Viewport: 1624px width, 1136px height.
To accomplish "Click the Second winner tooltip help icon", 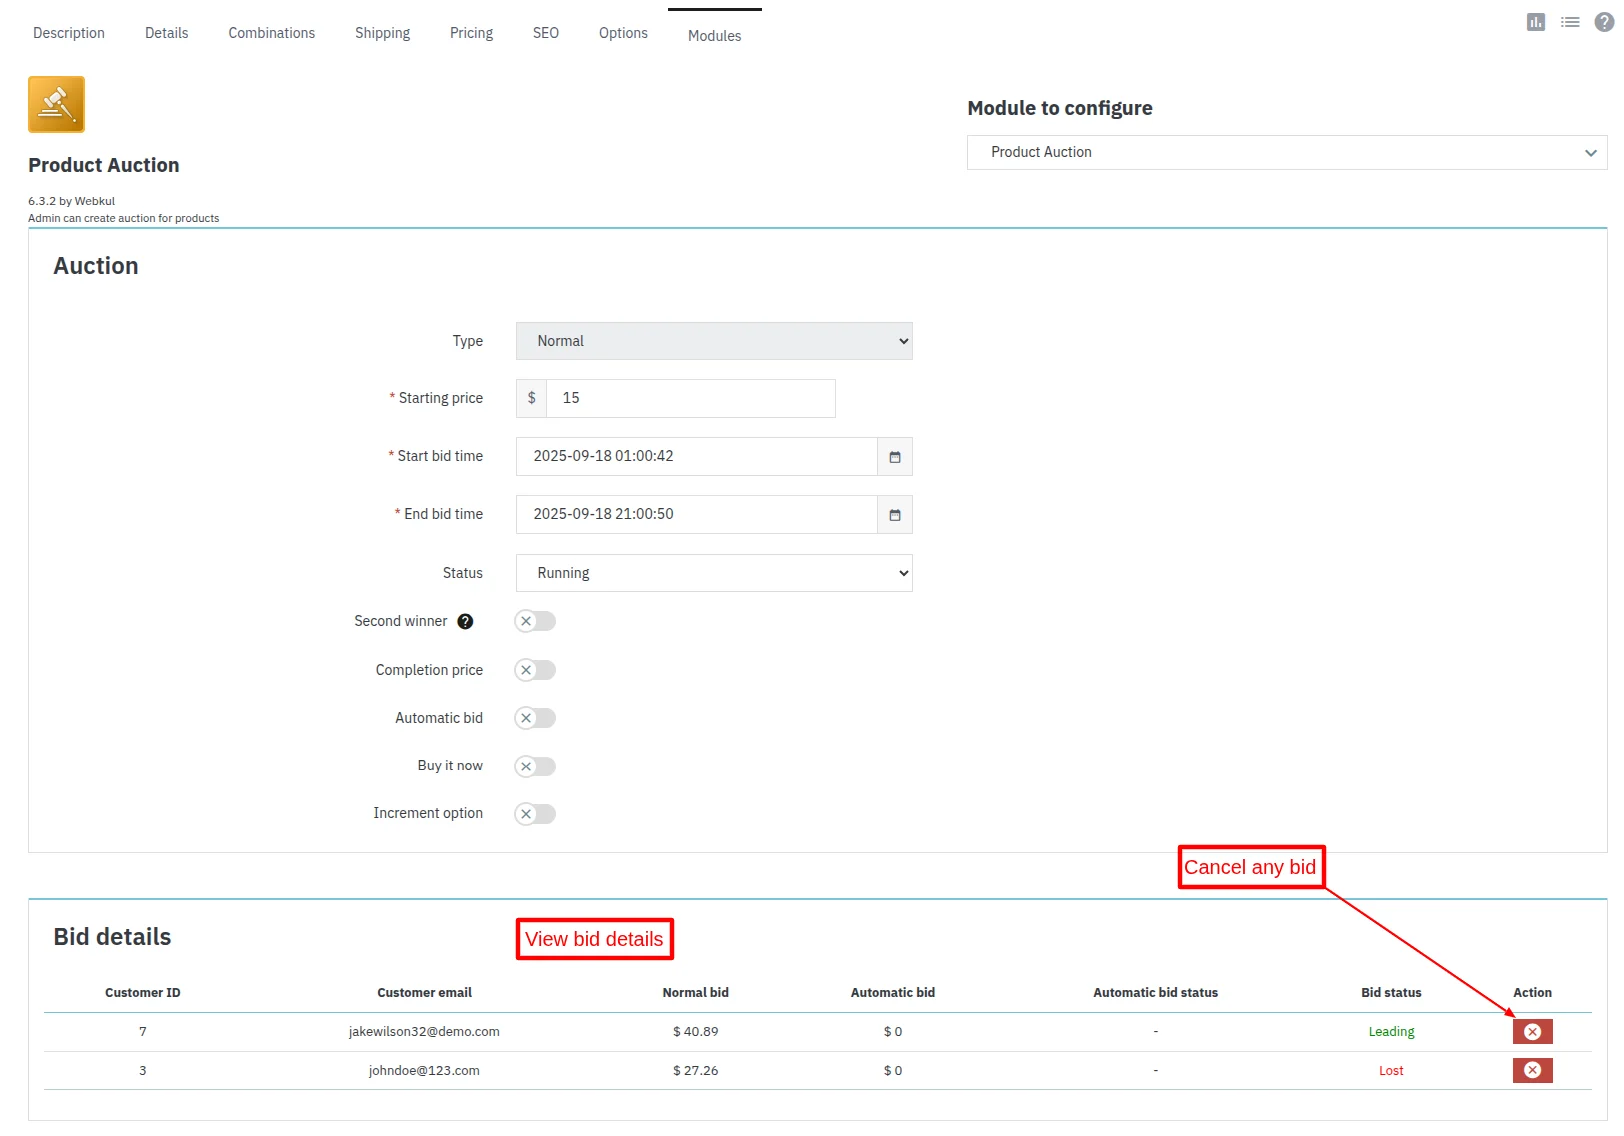I will [465, 621].
